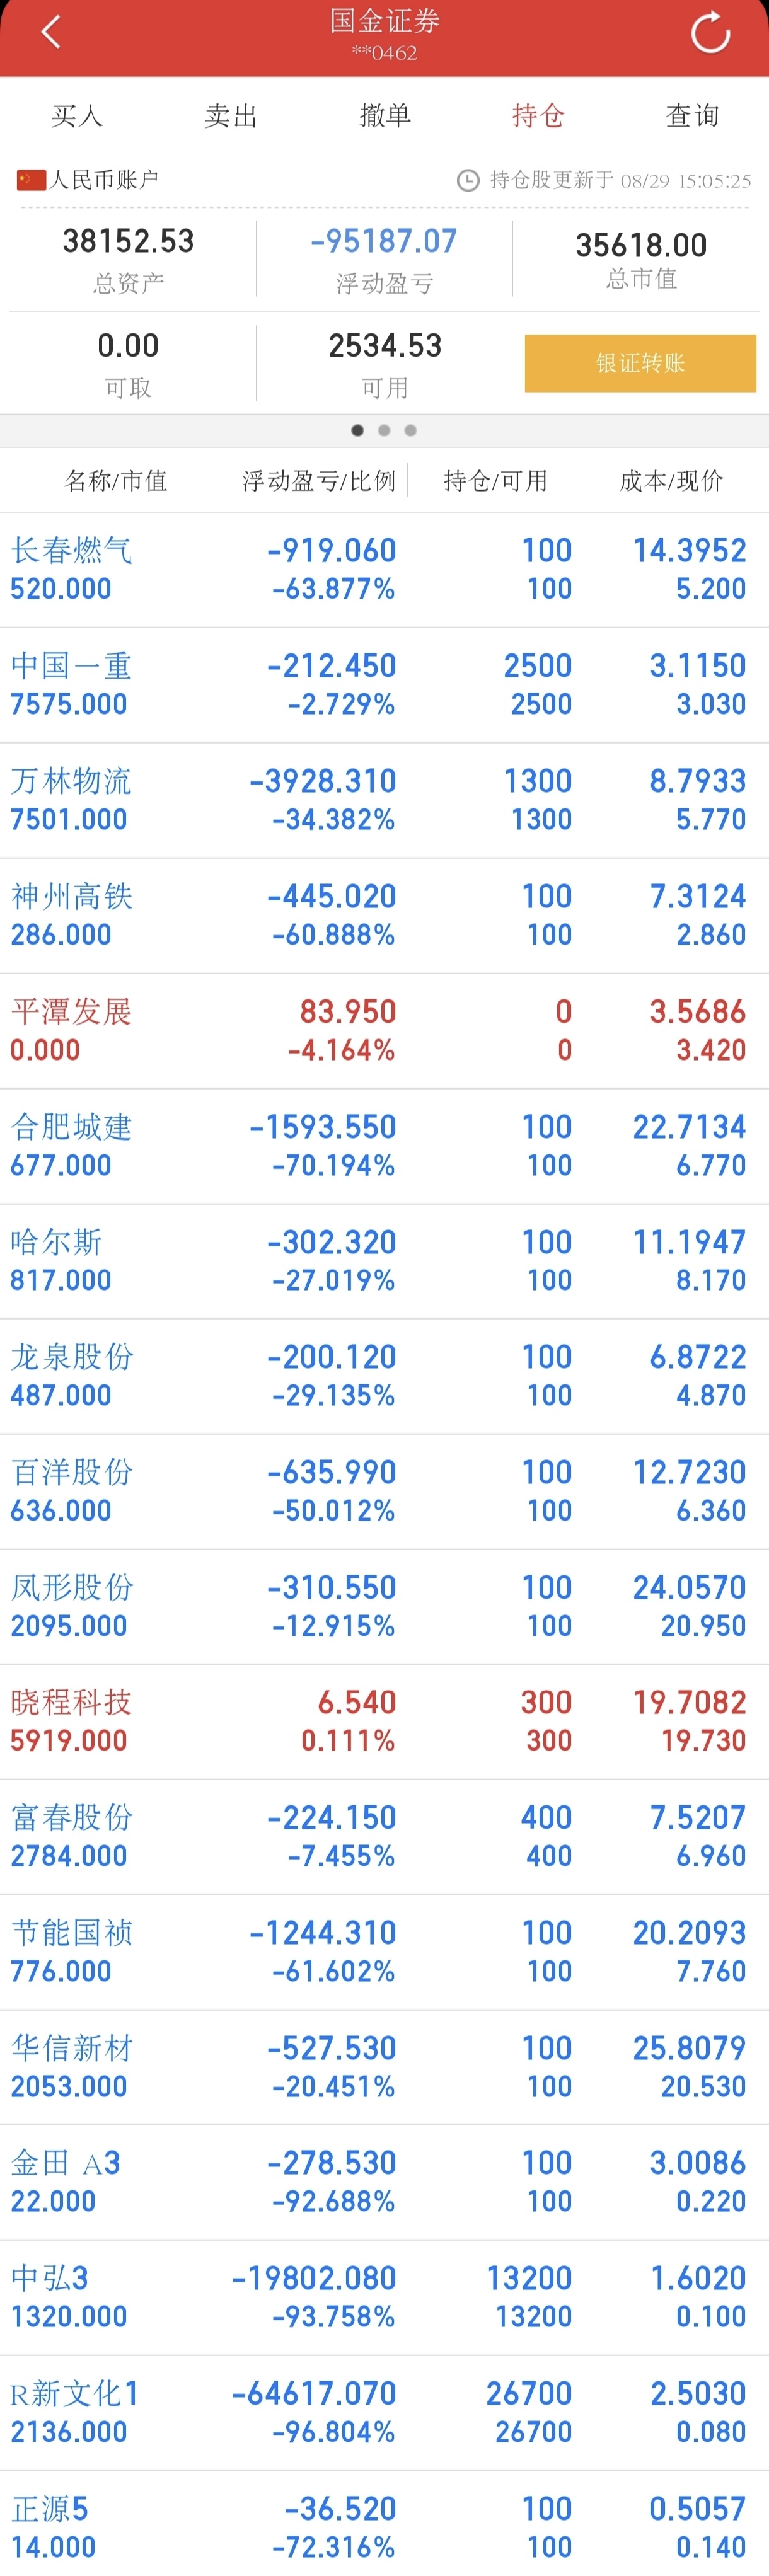
Task: Sort by 名称/市值 column header
Action: [x=116, y=481]
